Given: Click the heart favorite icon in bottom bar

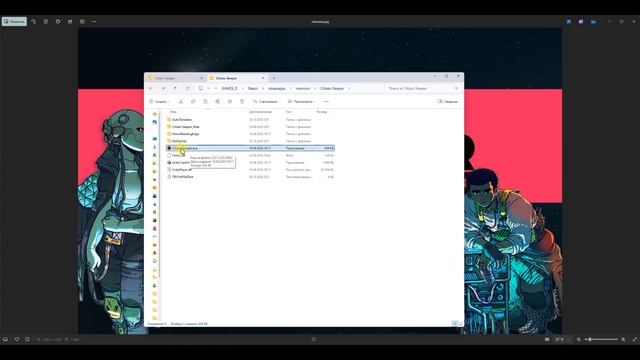Looking at the screenshot, I should (x=17, y=339).
